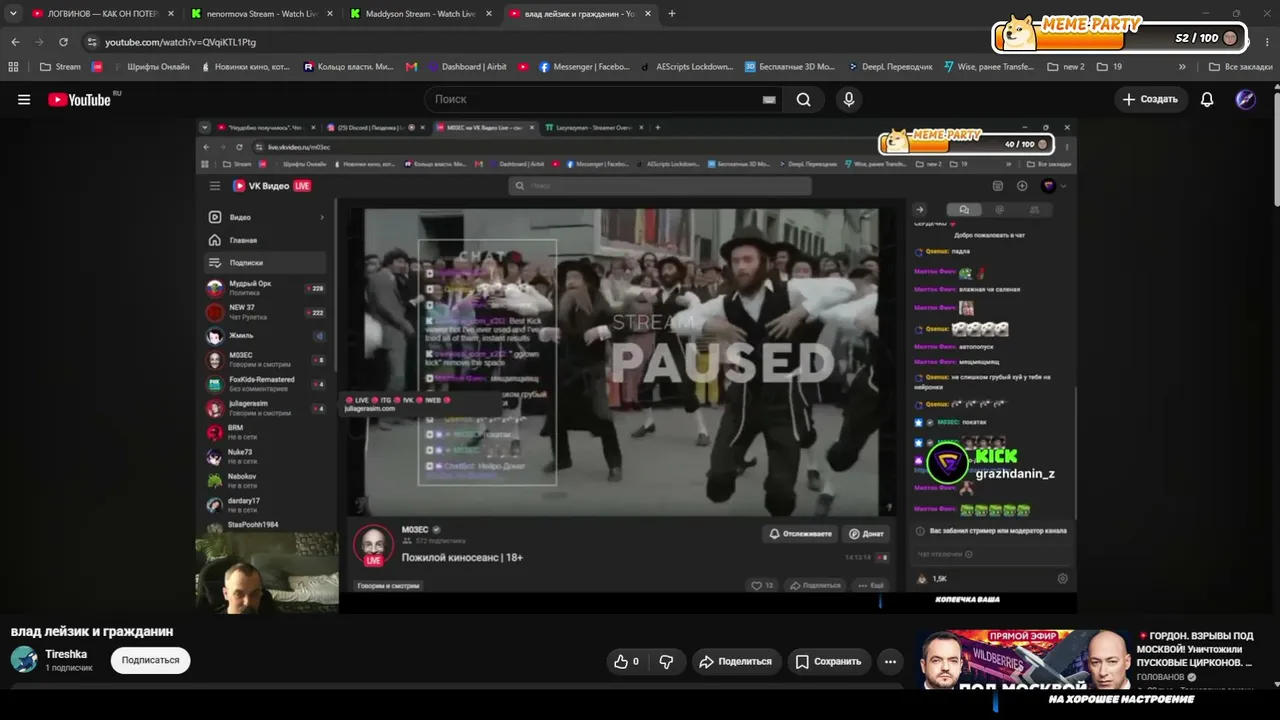Close the nenormova Stream tab
The height and width of the screenshot is (720, 1280).
coord(330,14)
